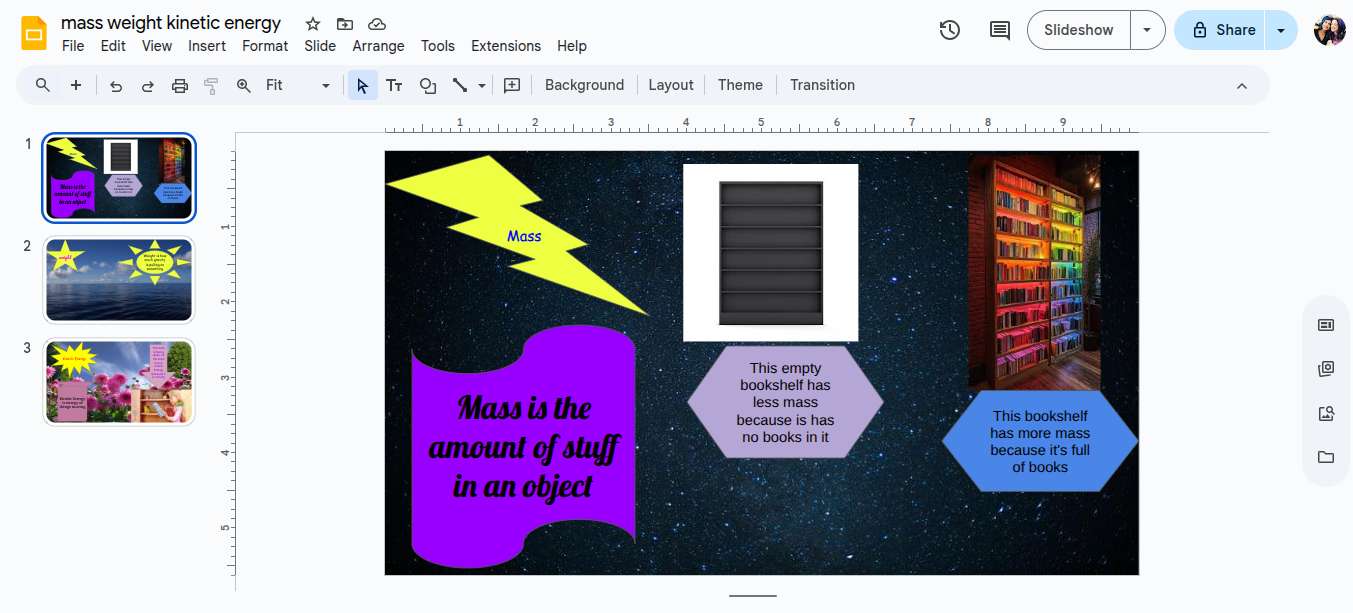Select slide 2 thumbnail
1353x613 pixels.
click(119, 280)
